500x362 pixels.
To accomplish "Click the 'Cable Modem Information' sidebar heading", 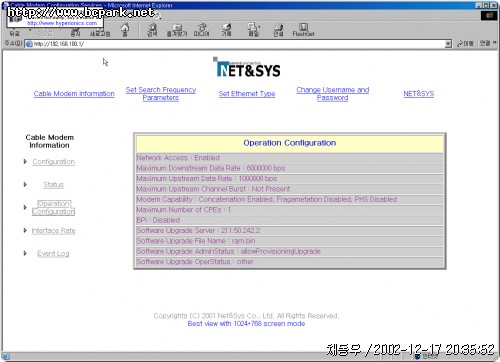I will coord(49,141).
